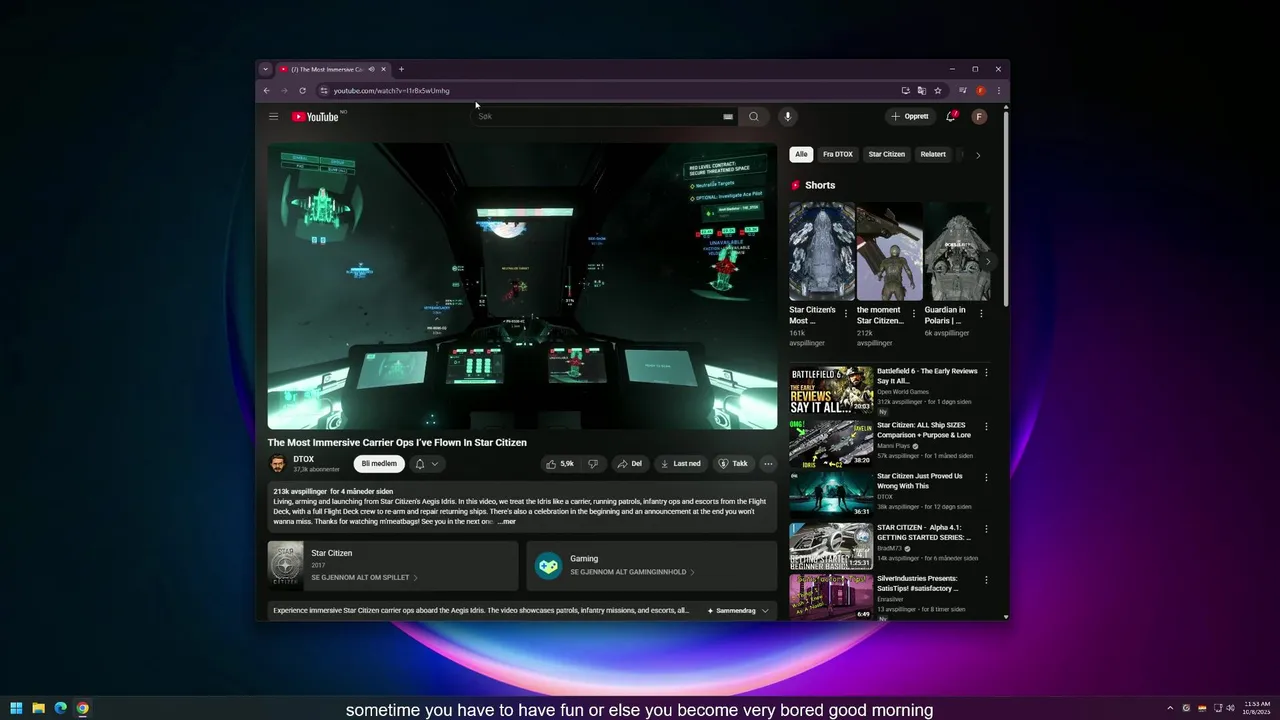Show the next Shorts with the carousel arrow

coord(988,262)
